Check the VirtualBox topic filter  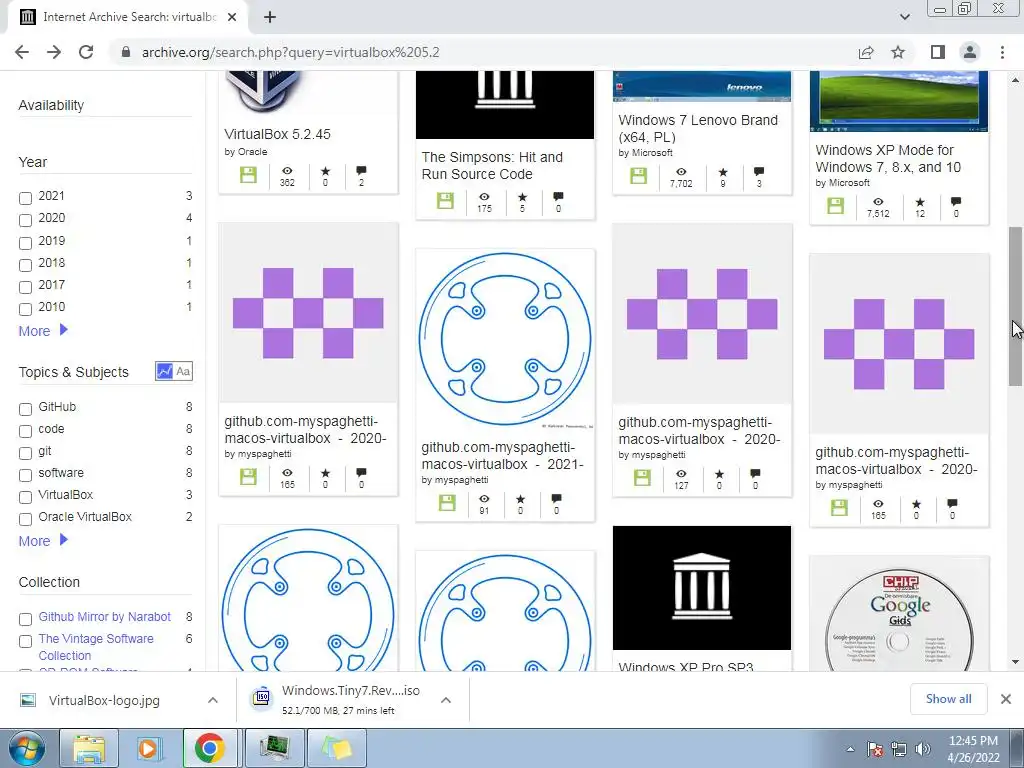25,497
